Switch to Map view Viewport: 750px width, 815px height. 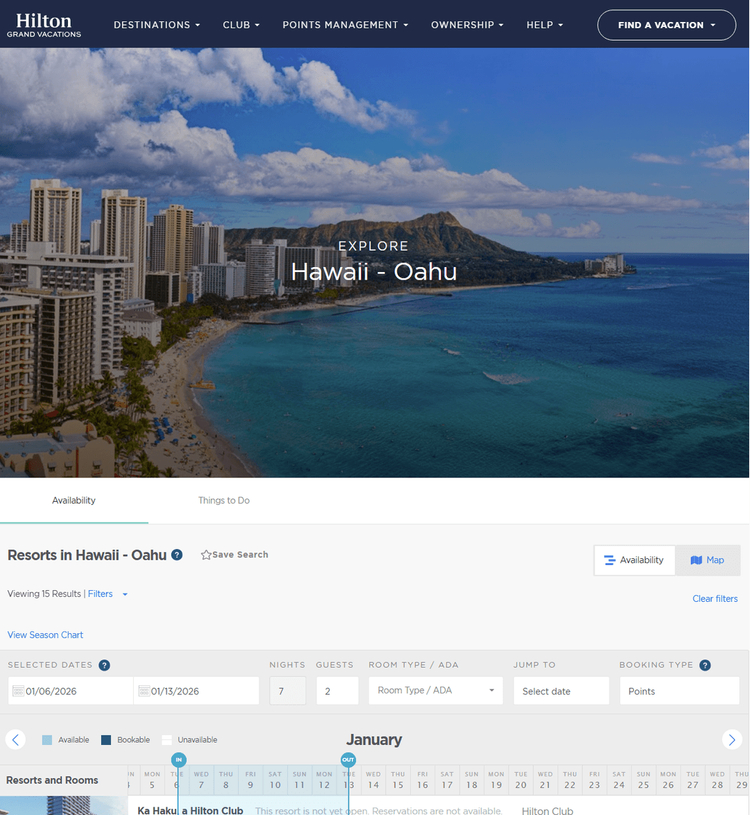(x=707, y=560)
